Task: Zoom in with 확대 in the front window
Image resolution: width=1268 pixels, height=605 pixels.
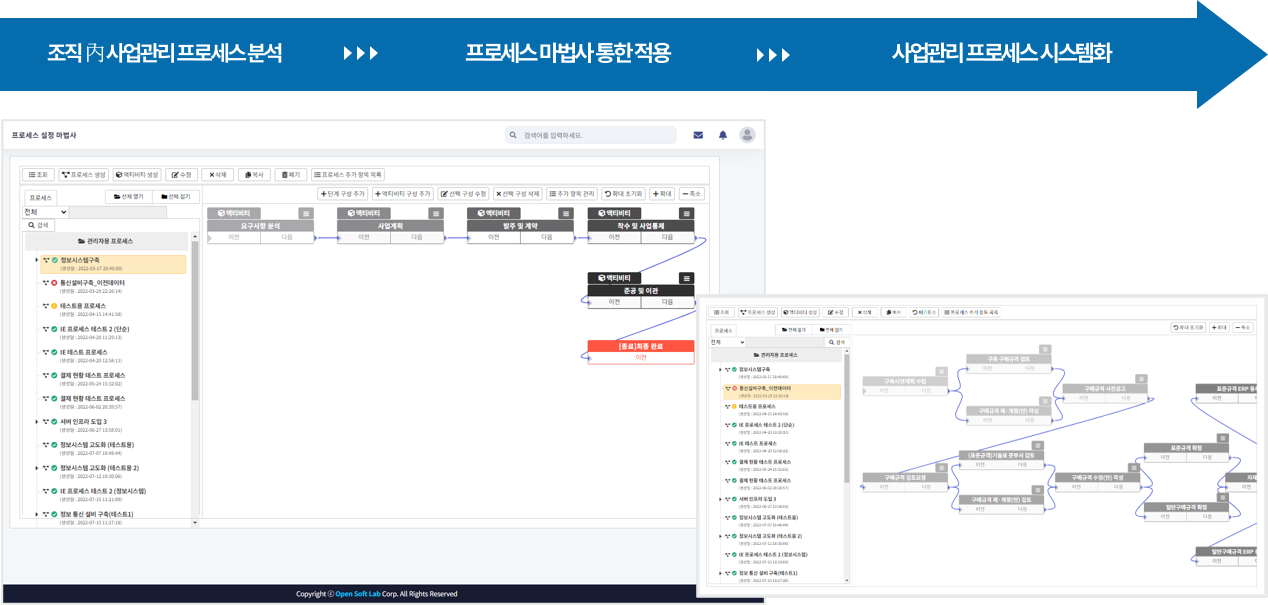Action: pos(1219,327)
